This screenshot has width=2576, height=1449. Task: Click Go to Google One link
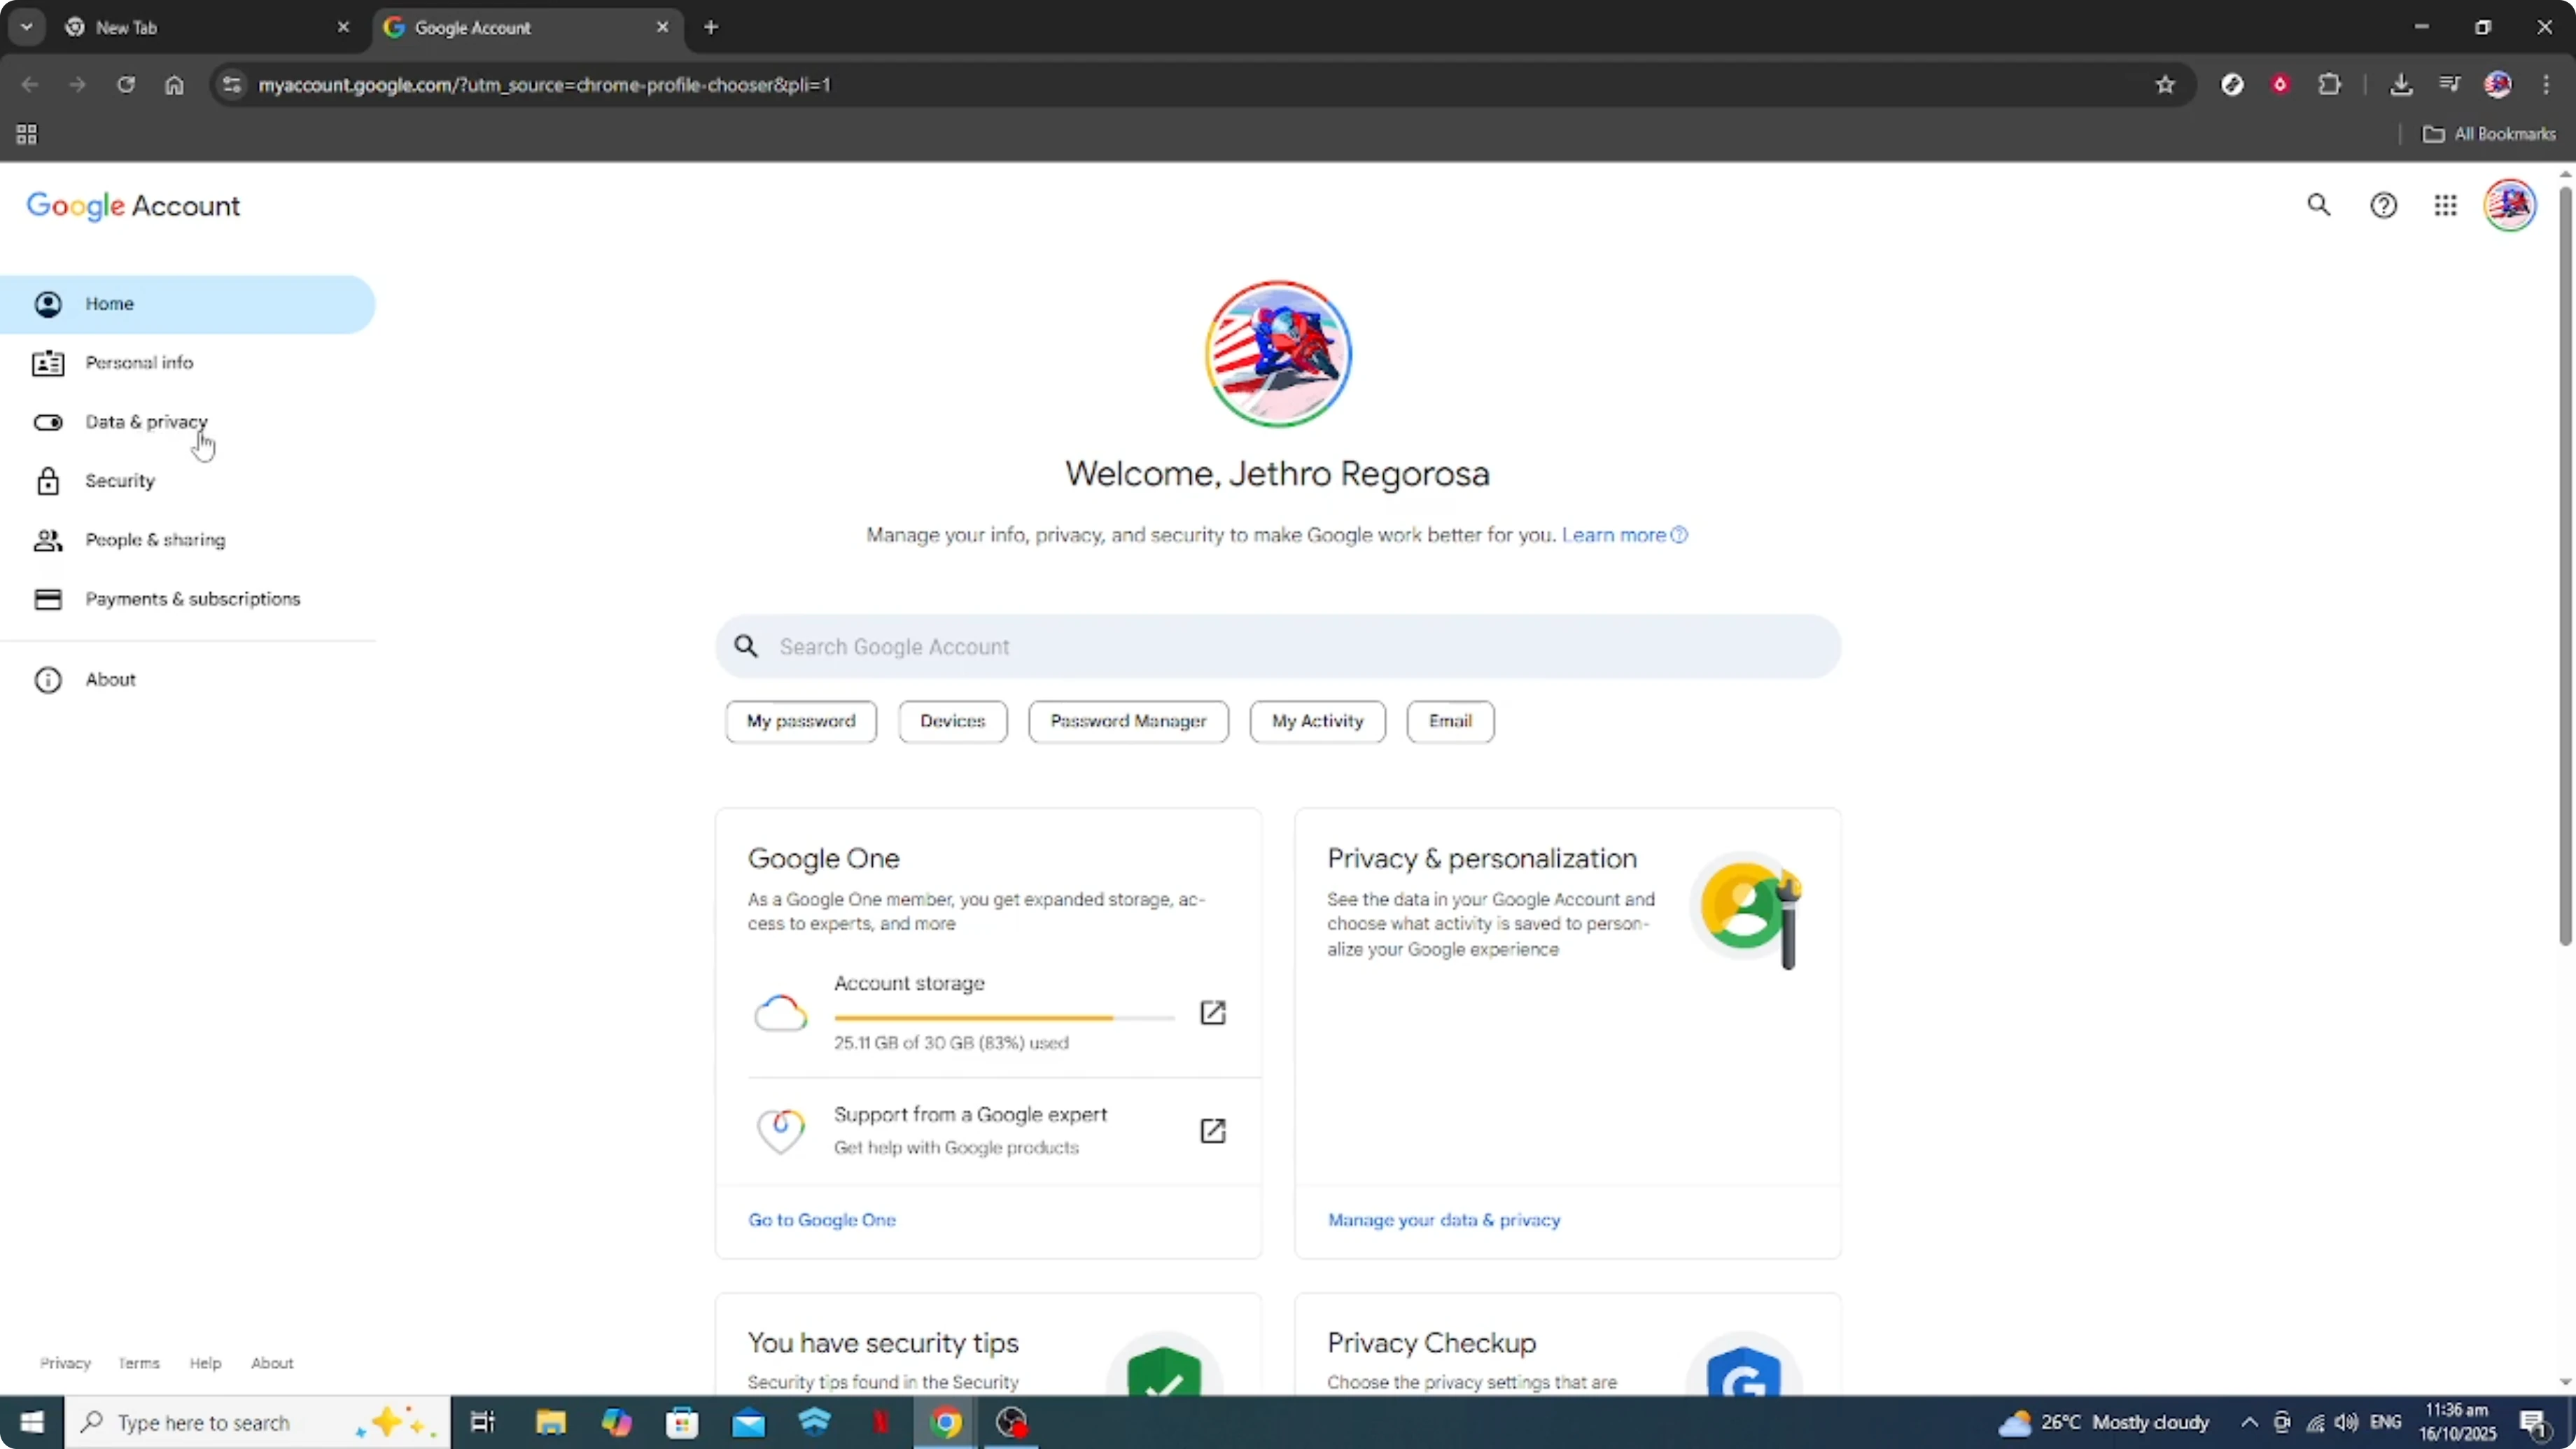click(x=822, y=1220)
